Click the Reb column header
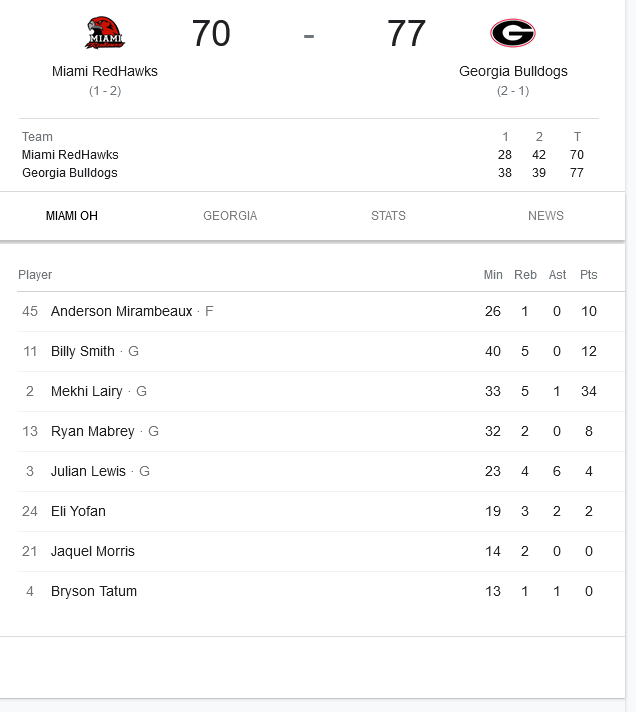636x712 pixels. [525, 275]
